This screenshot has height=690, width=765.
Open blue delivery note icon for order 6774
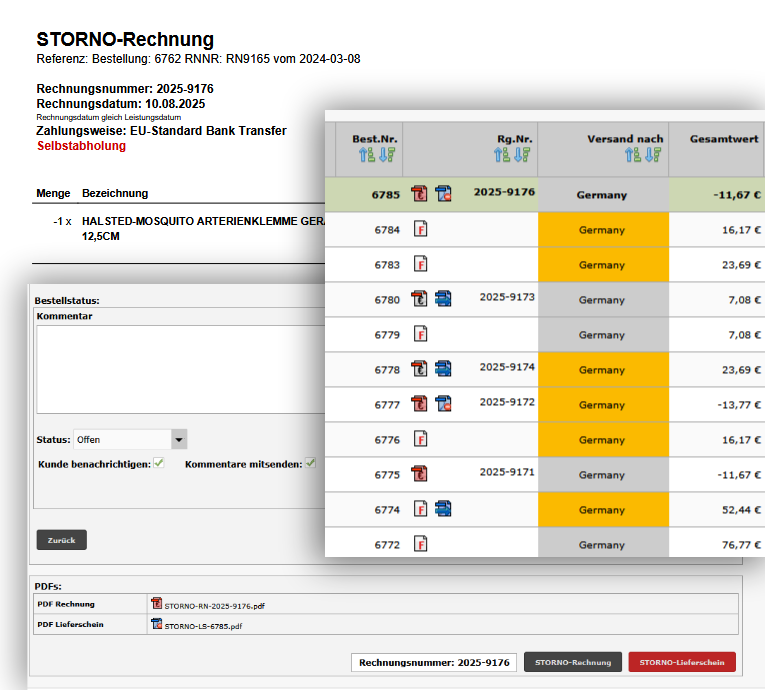click(443, 510)
